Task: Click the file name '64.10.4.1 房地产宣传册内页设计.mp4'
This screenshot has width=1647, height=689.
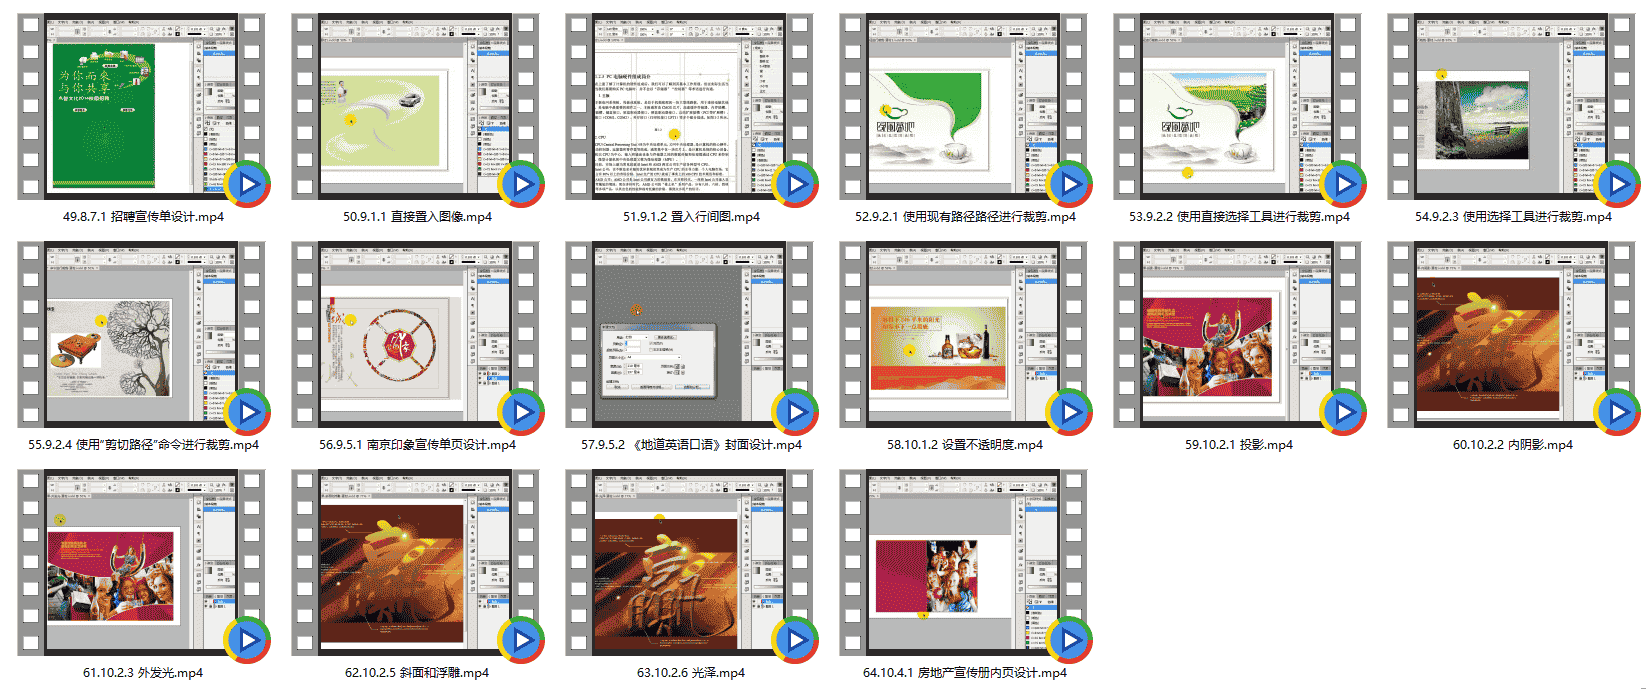Action: point(965,672)
